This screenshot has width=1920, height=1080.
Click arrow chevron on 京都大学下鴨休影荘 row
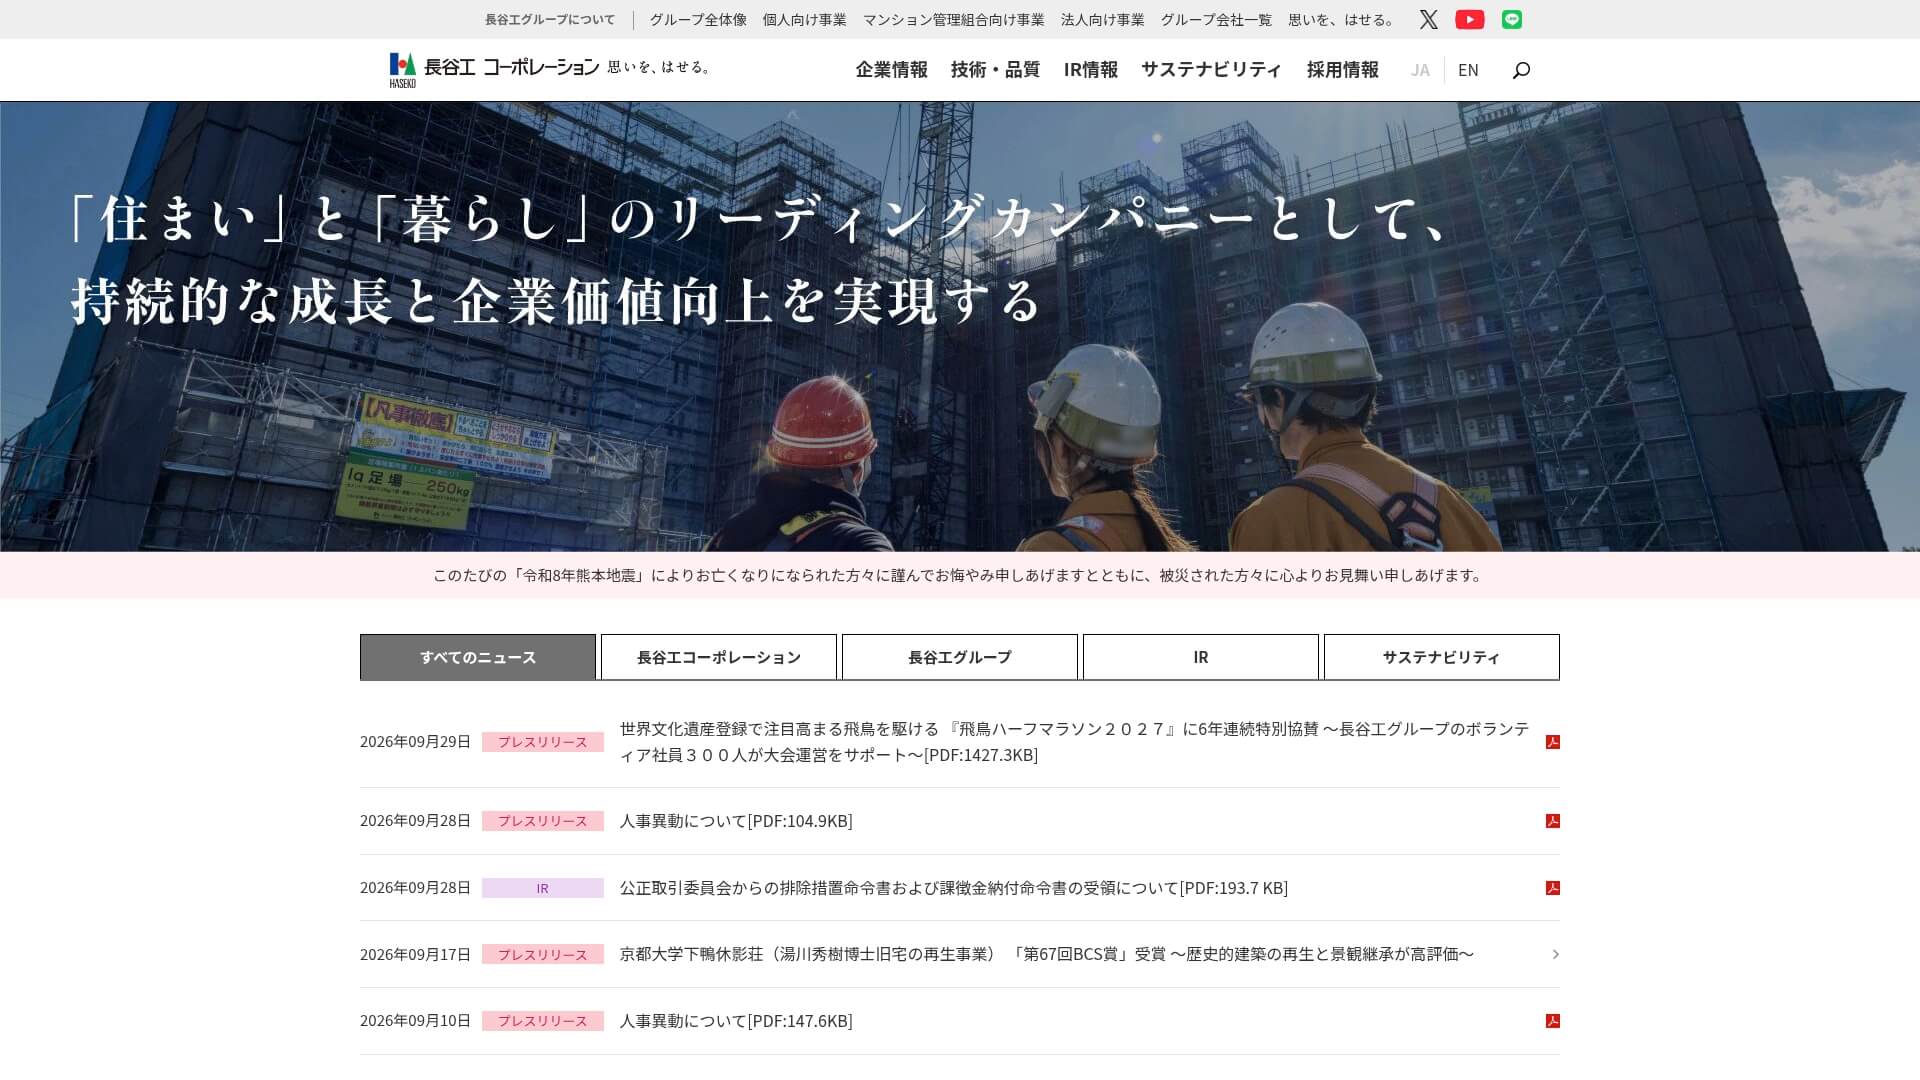[x=1555, y=954]
